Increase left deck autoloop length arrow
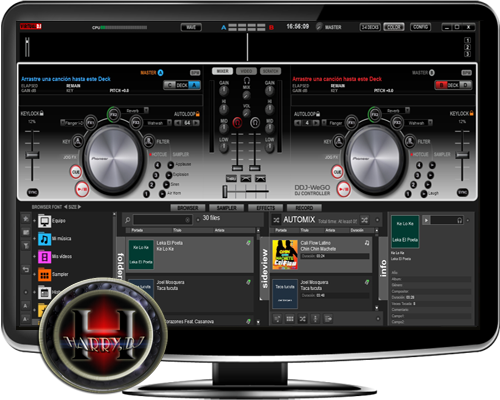The width and height of the screenshot is (500, 400). tap(196, 123)
